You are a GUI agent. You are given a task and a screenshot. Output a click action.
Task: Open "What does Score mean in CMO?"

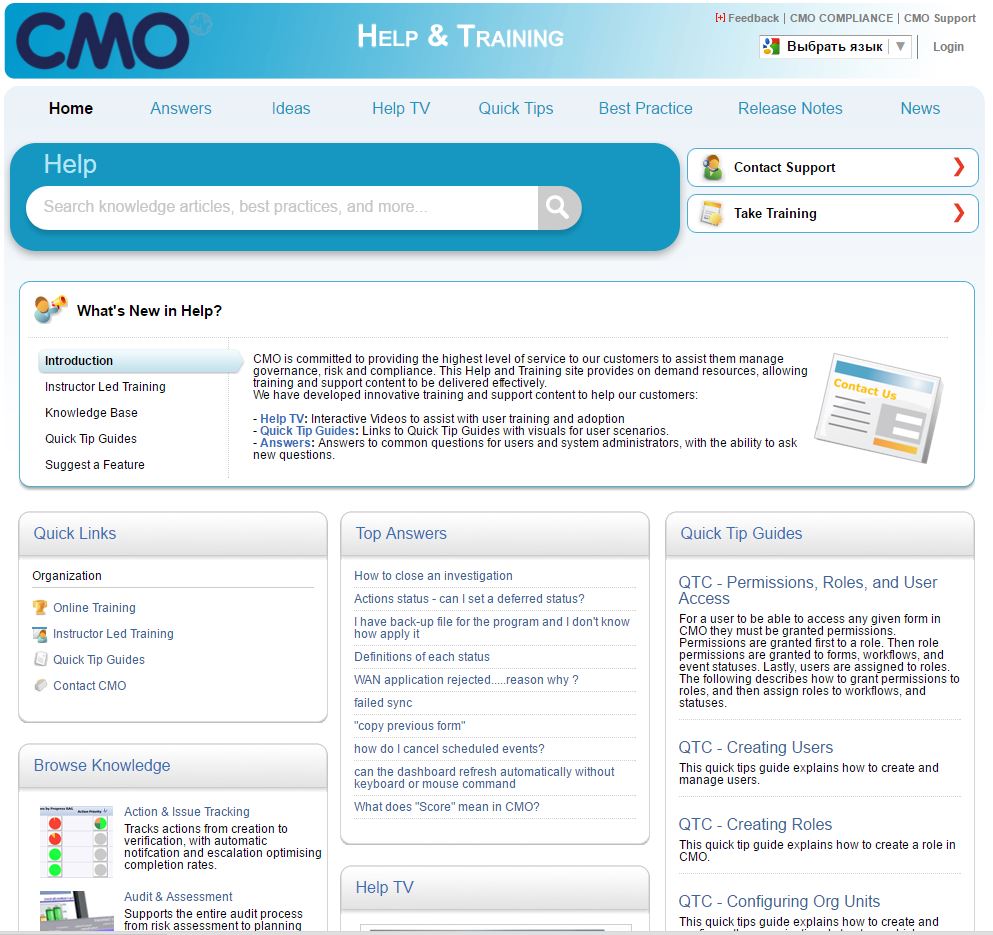(x=446, y=806)
